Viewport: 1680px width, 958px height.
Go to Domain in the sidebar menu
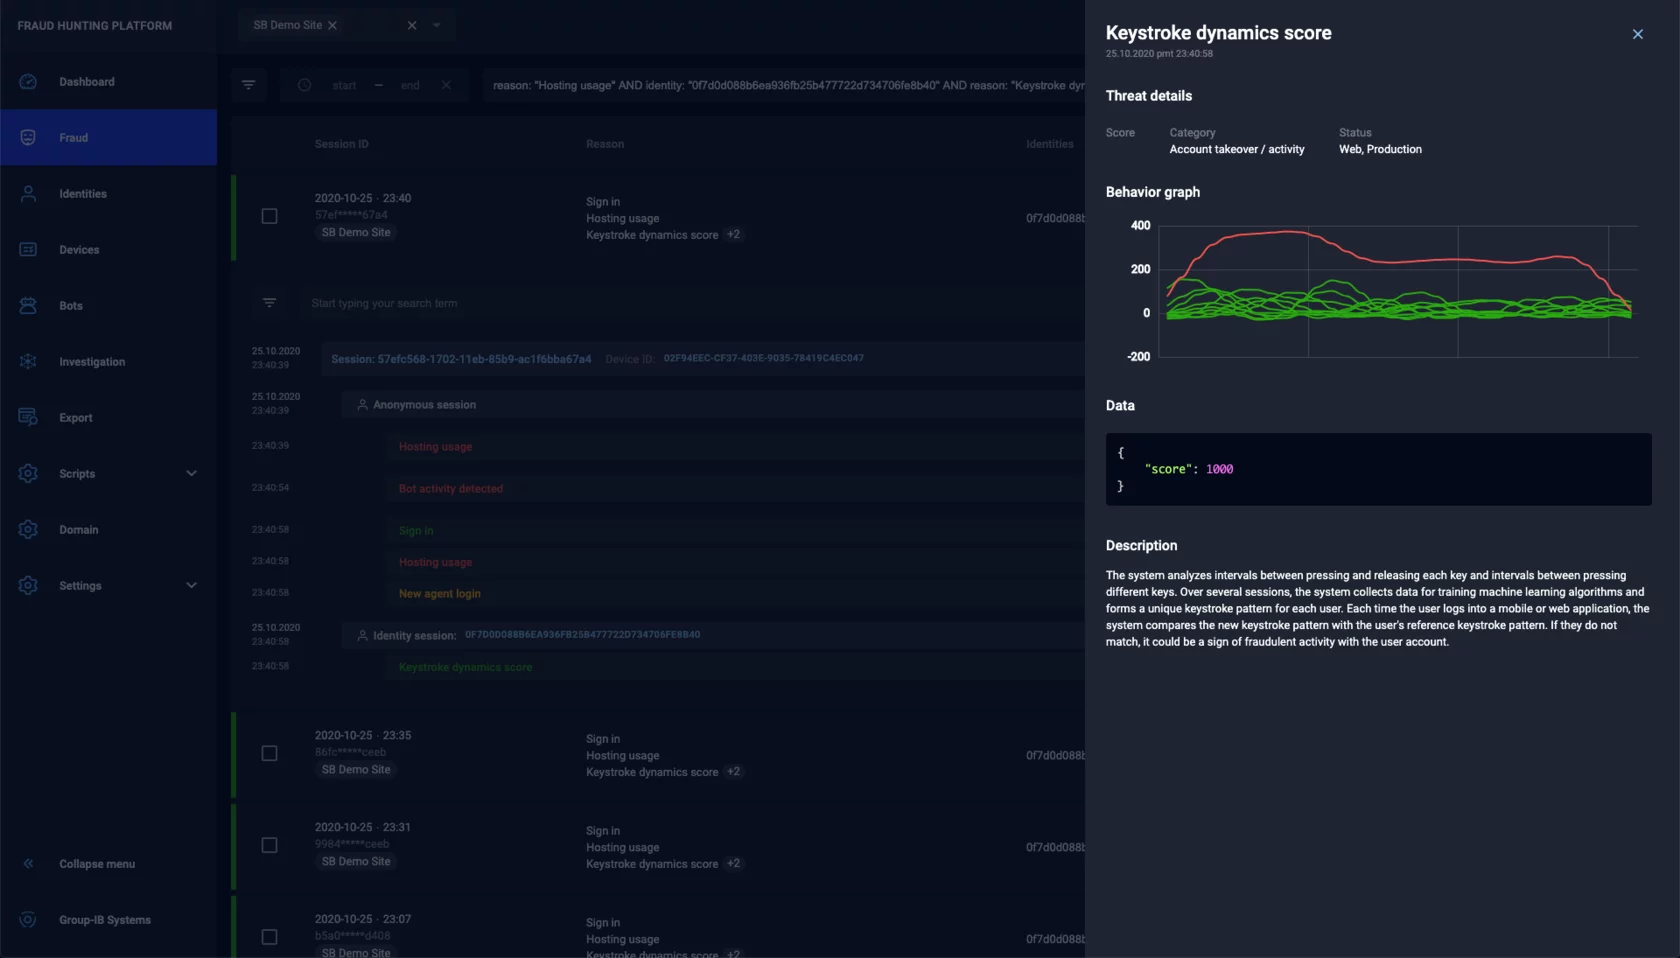pos(77,529)
